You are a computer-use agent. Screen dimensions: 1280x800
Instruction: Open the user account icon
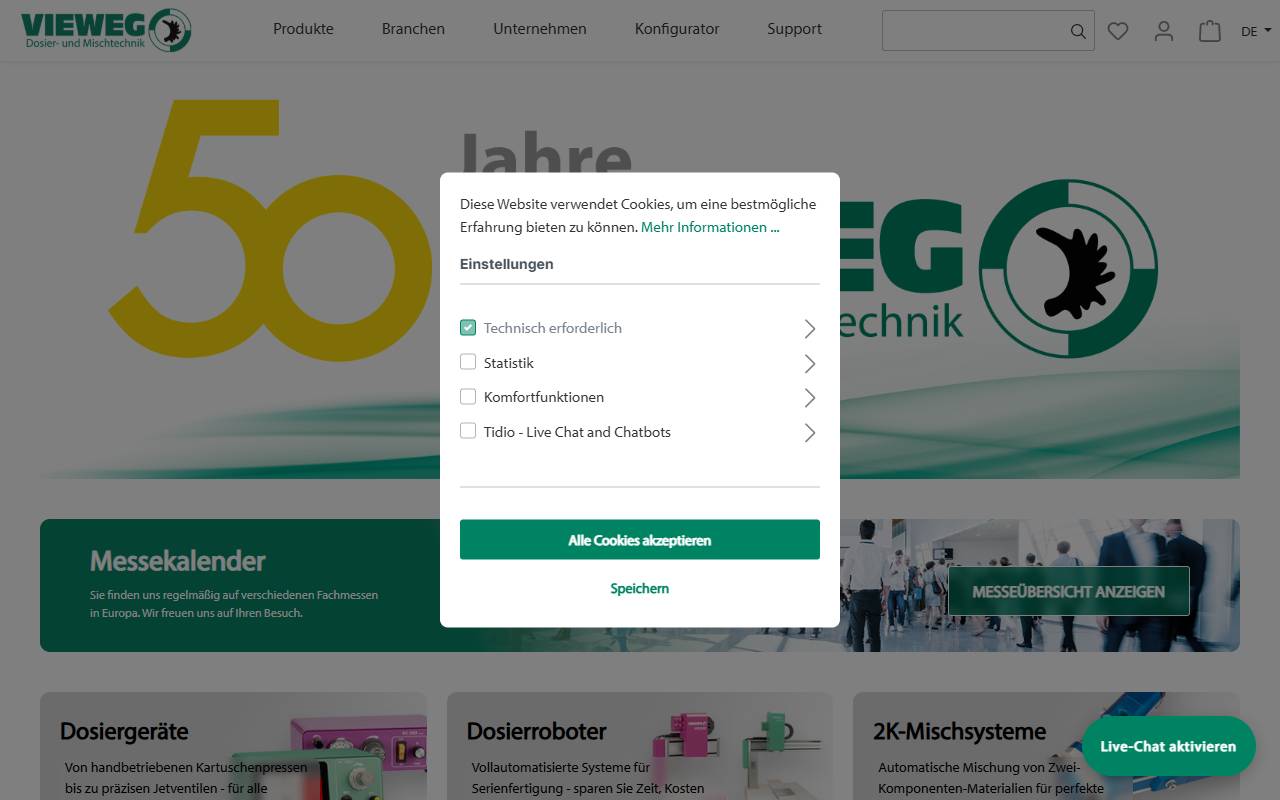point(1164,31)
